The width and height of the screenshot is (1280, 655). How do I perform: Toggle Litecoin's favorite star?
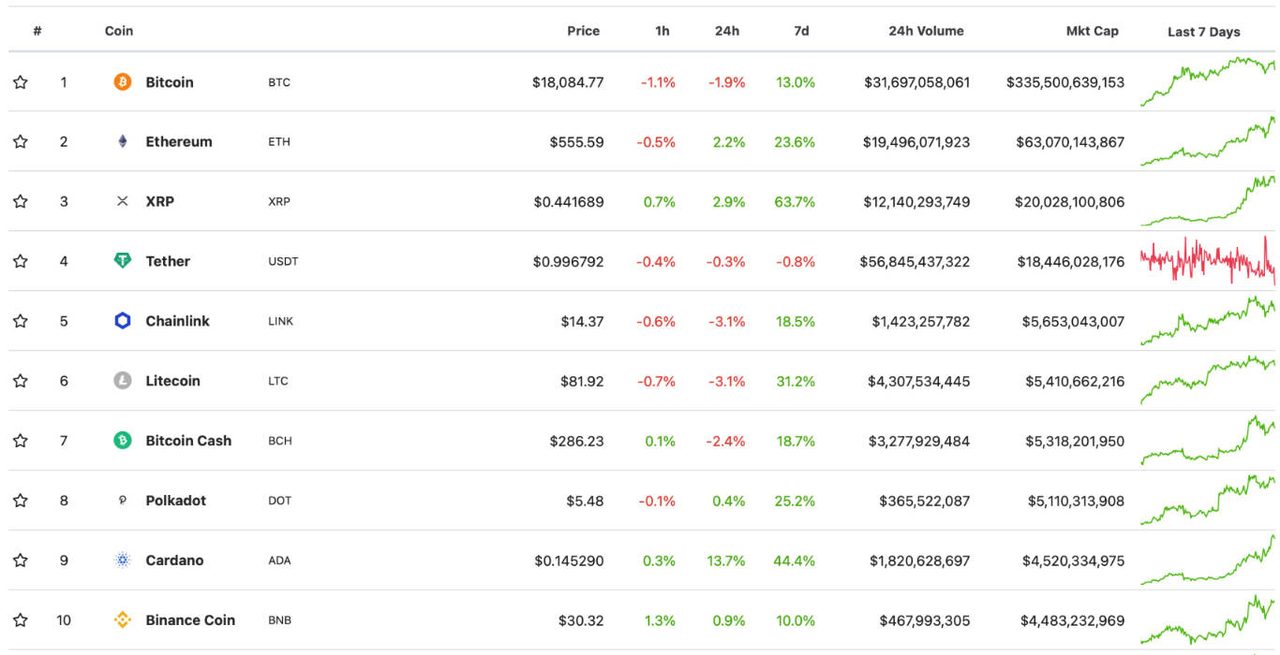[20, 381]
